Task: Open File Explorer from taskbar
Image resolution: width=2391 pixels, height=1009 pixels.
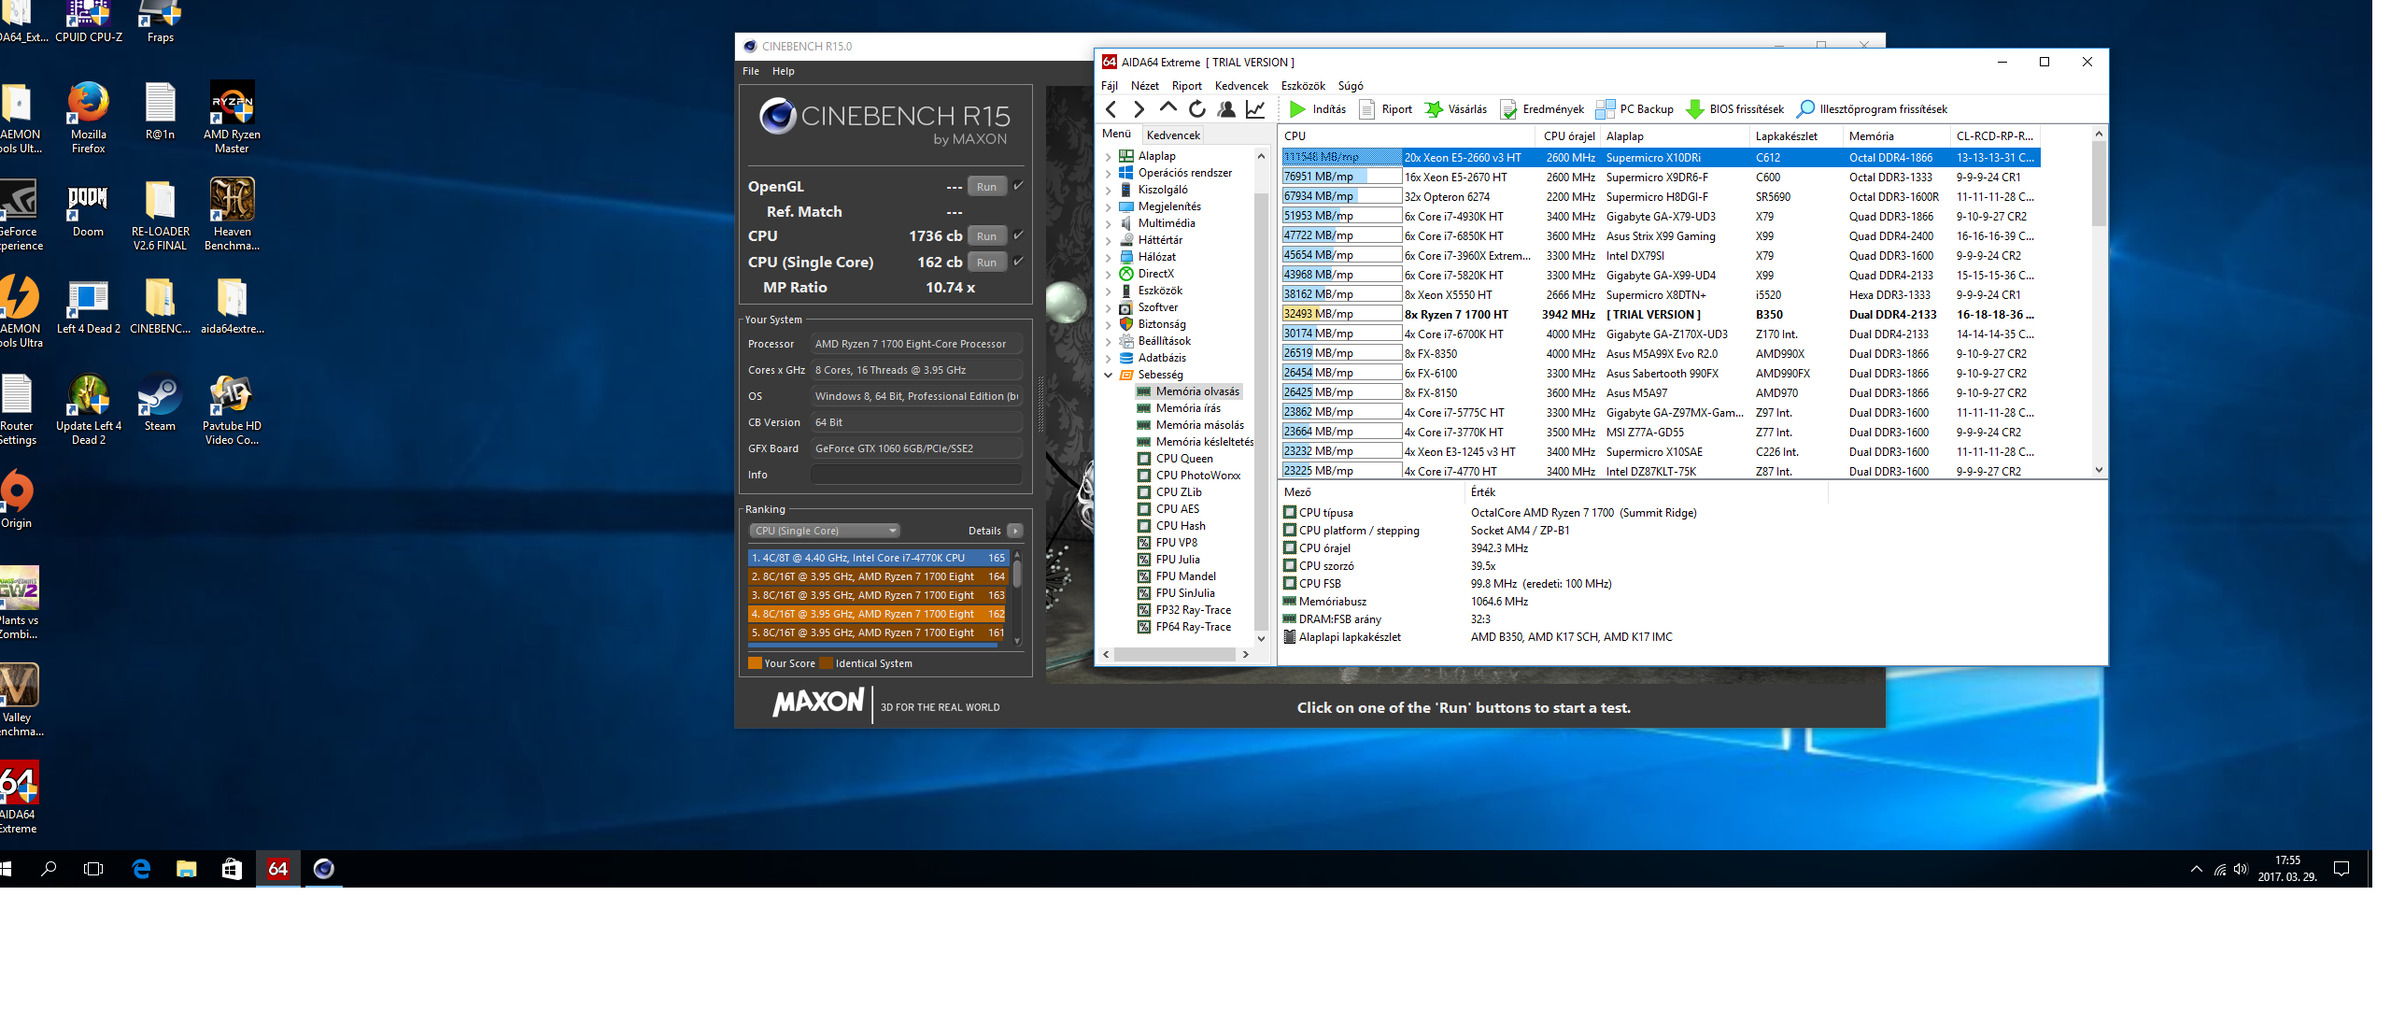Action: 186,869
